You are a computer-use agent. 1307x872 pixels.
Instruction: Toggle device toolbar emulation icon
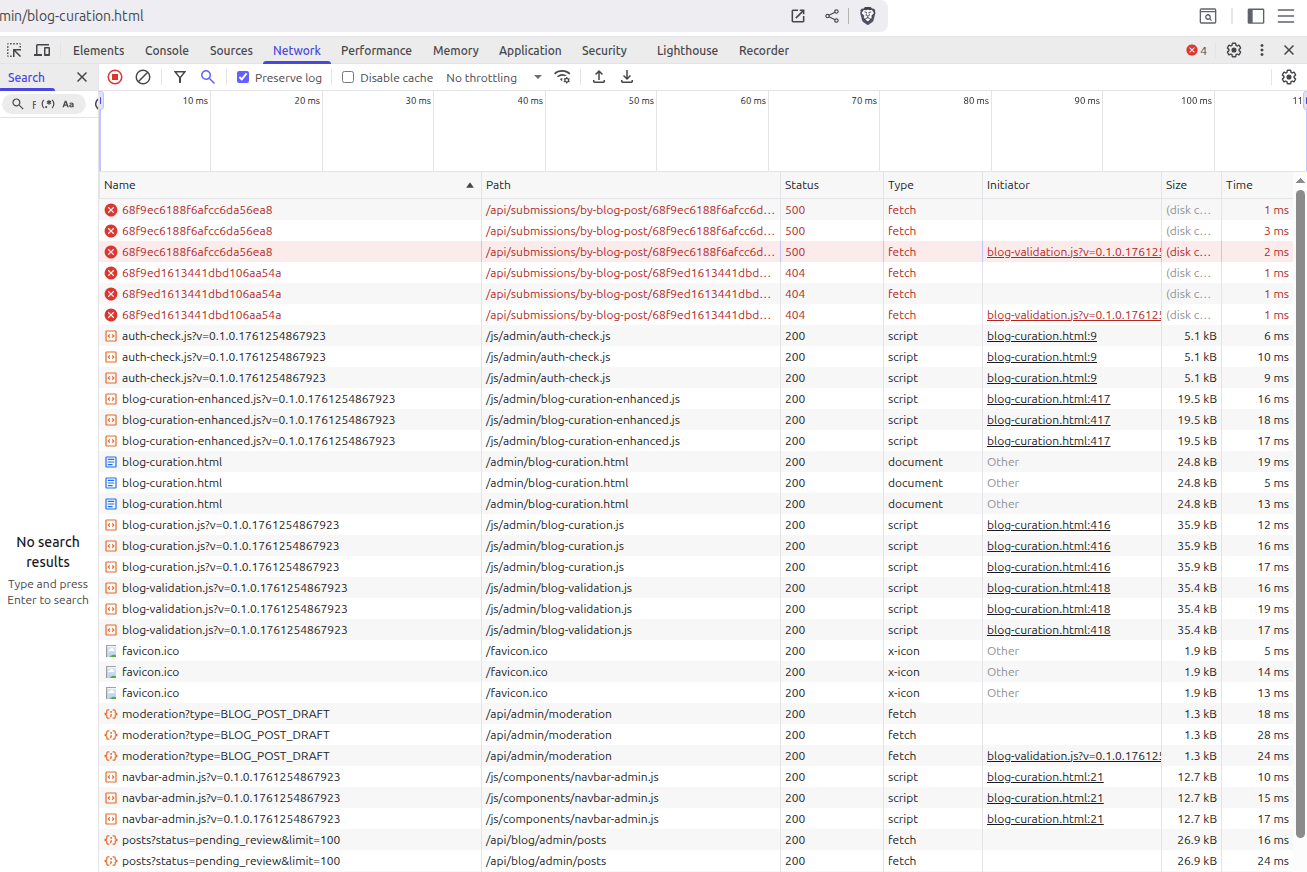pos(42,50)
